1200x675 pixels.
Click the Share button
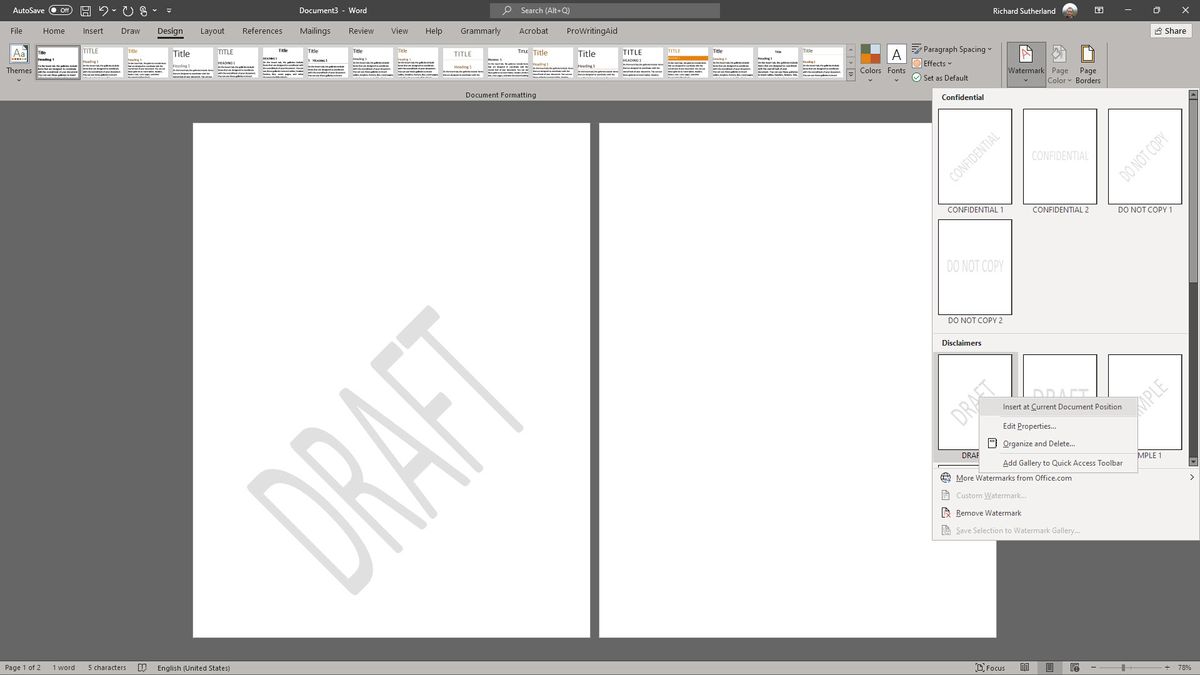pyautogui.click(x=1169, y=31)
